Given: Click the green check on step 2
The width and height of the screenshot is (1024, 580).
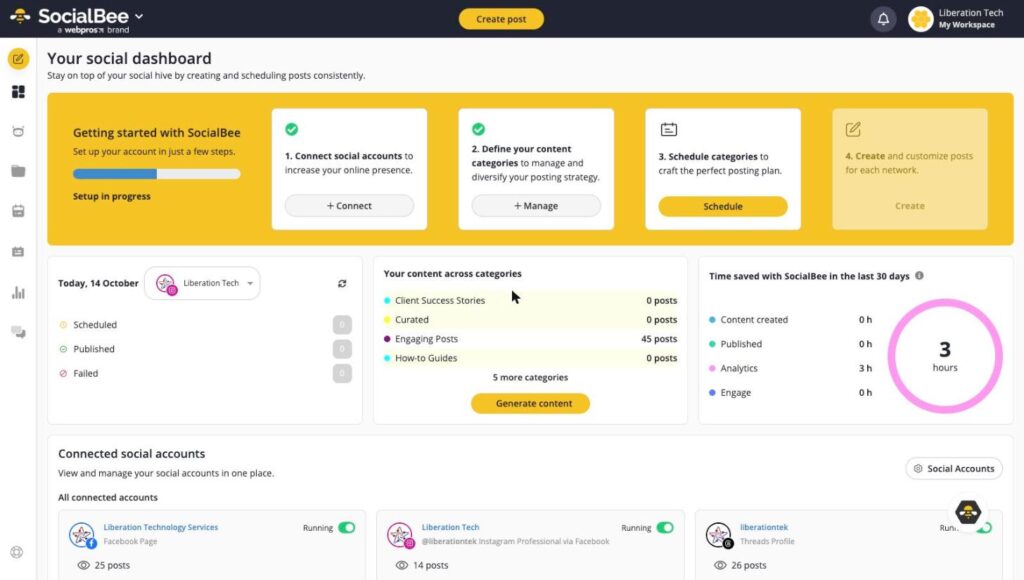Looking at the screenshot, I should pos(479,129).
